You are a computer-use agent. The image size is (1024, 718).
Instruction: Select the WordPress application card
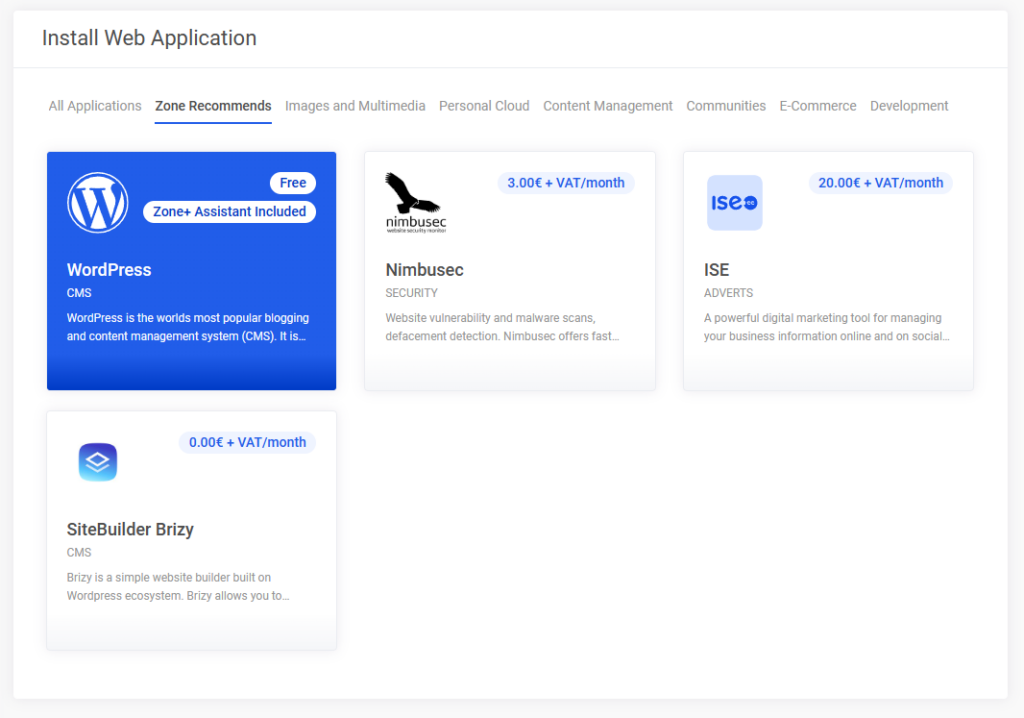[191, 300]
